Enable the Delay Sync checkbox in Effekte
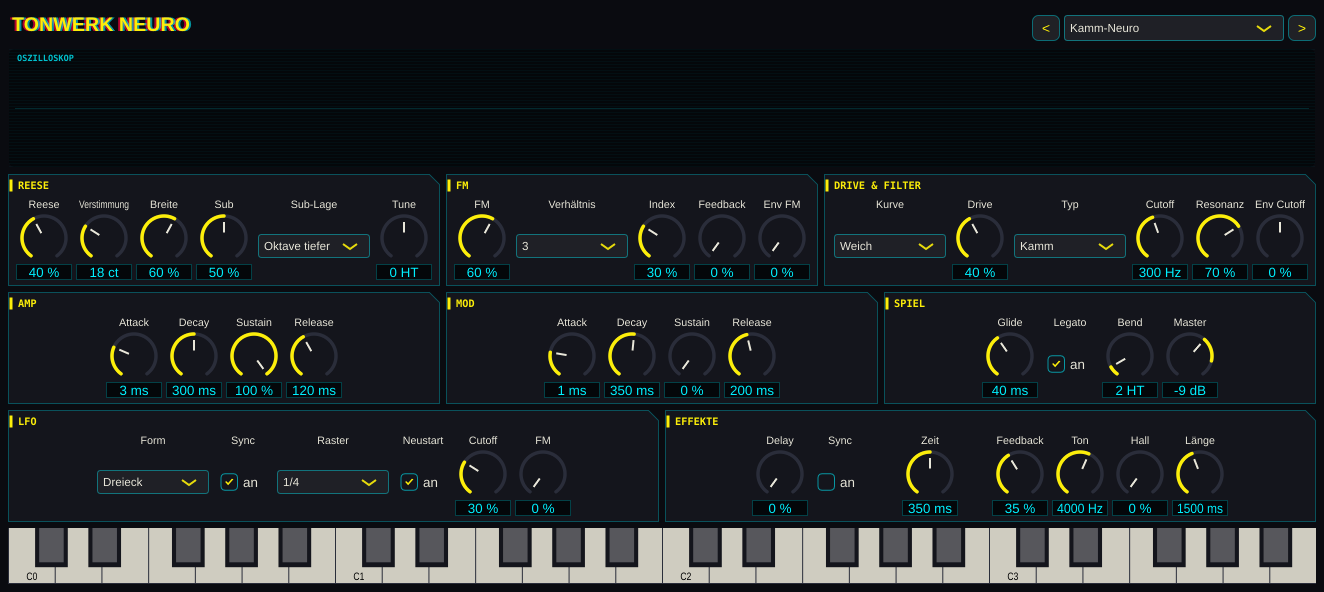Viewport: 1324px width, 592px height. coord(826,482)
